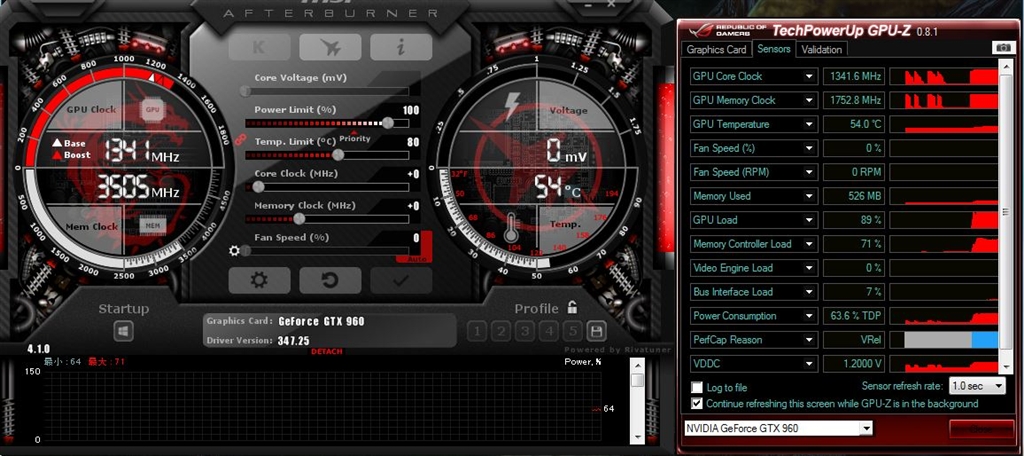Select profile slot 3
The image size is (1024, 456).
[x=524, y=331]
